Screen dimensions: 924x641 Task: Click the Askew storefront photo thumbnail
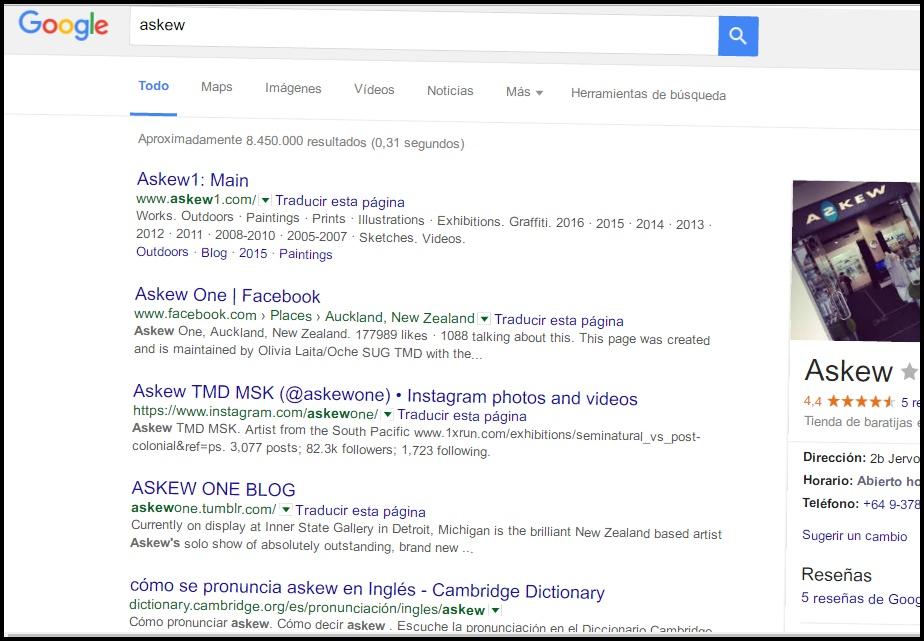[x=856, y=260]
